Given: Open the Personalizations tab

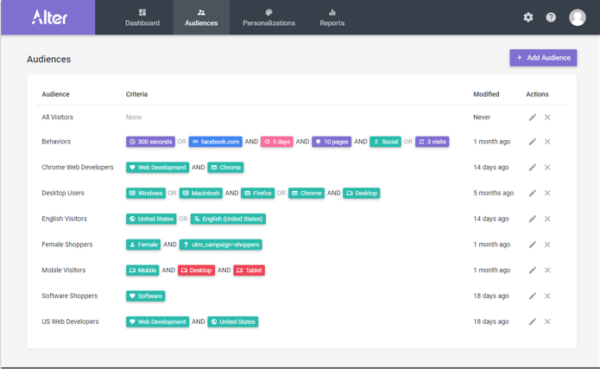Looking at the screenshot, I should click(x=269, y=18).
